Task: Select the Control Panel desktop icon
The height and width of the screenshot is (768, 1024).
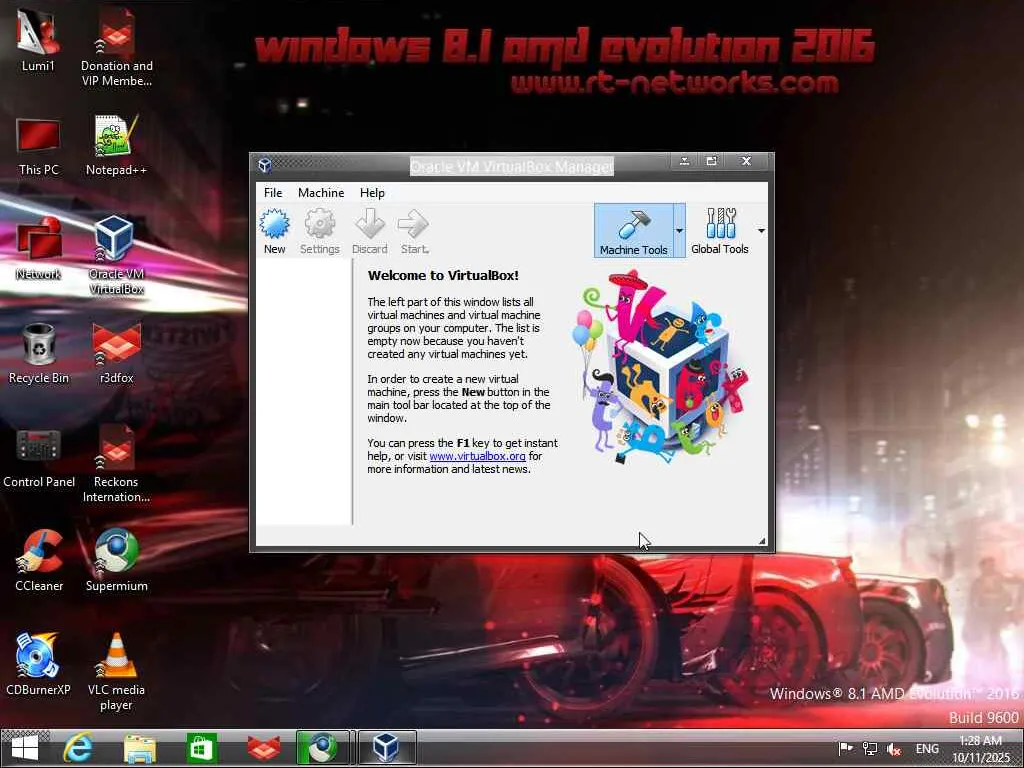Action: (39, 458)
